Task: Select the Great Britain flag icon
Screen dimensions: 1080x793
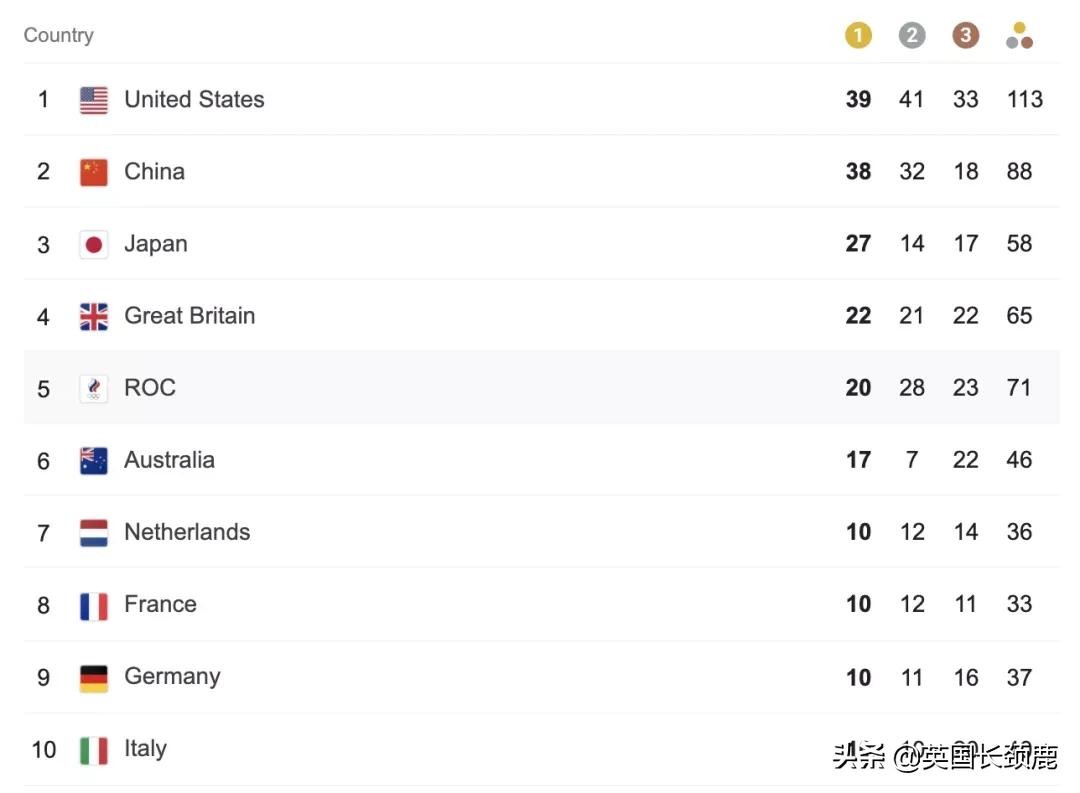Action: pyautogui.click(x=94, y=317)
